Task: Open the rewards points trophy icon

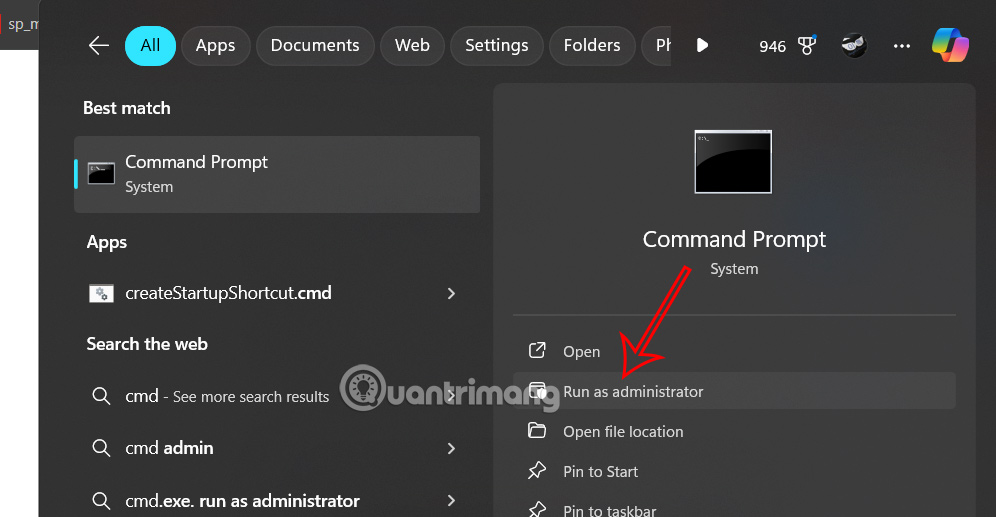Action: (x=807, y=45)
